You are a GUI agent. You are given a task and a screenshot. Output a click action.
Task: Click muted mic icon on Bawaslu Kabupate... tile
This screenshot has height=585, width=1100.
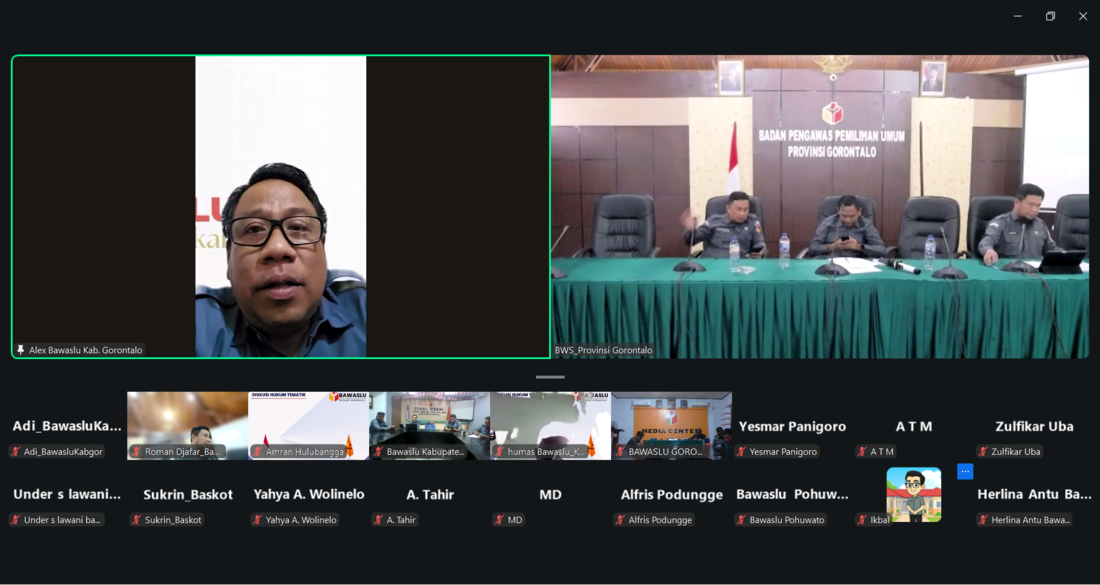[x=379, y=452]
